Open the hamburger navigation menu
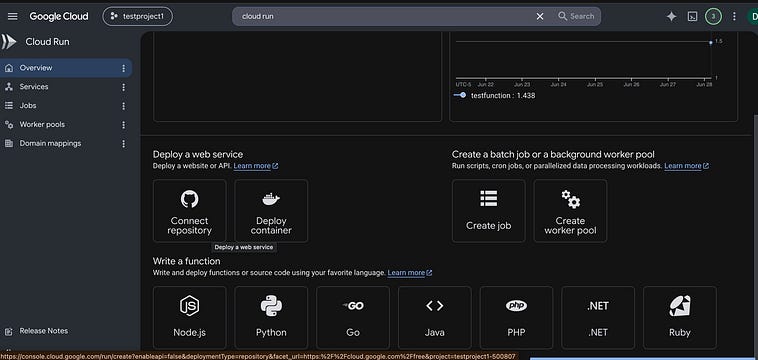Viewport: 758px width, 360px height. click(13, 16)
